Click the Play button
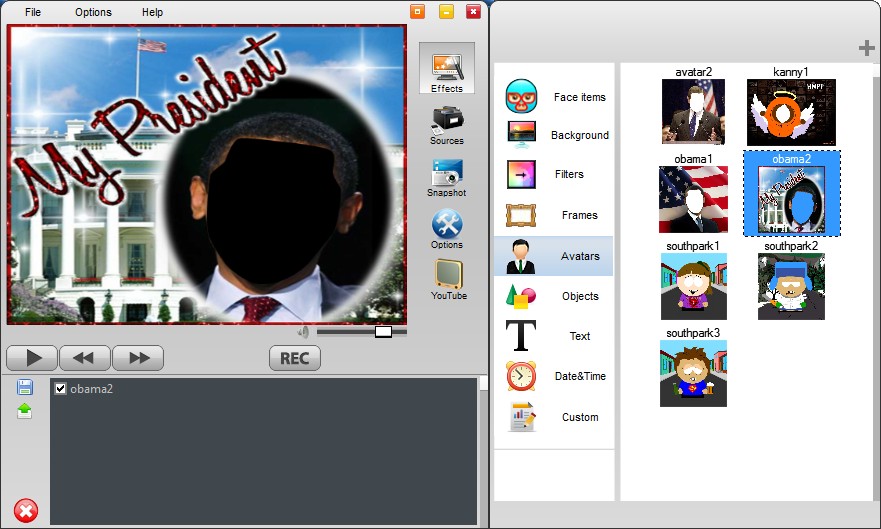The width and height of the screenshot is (881, 529). point(32,358)
